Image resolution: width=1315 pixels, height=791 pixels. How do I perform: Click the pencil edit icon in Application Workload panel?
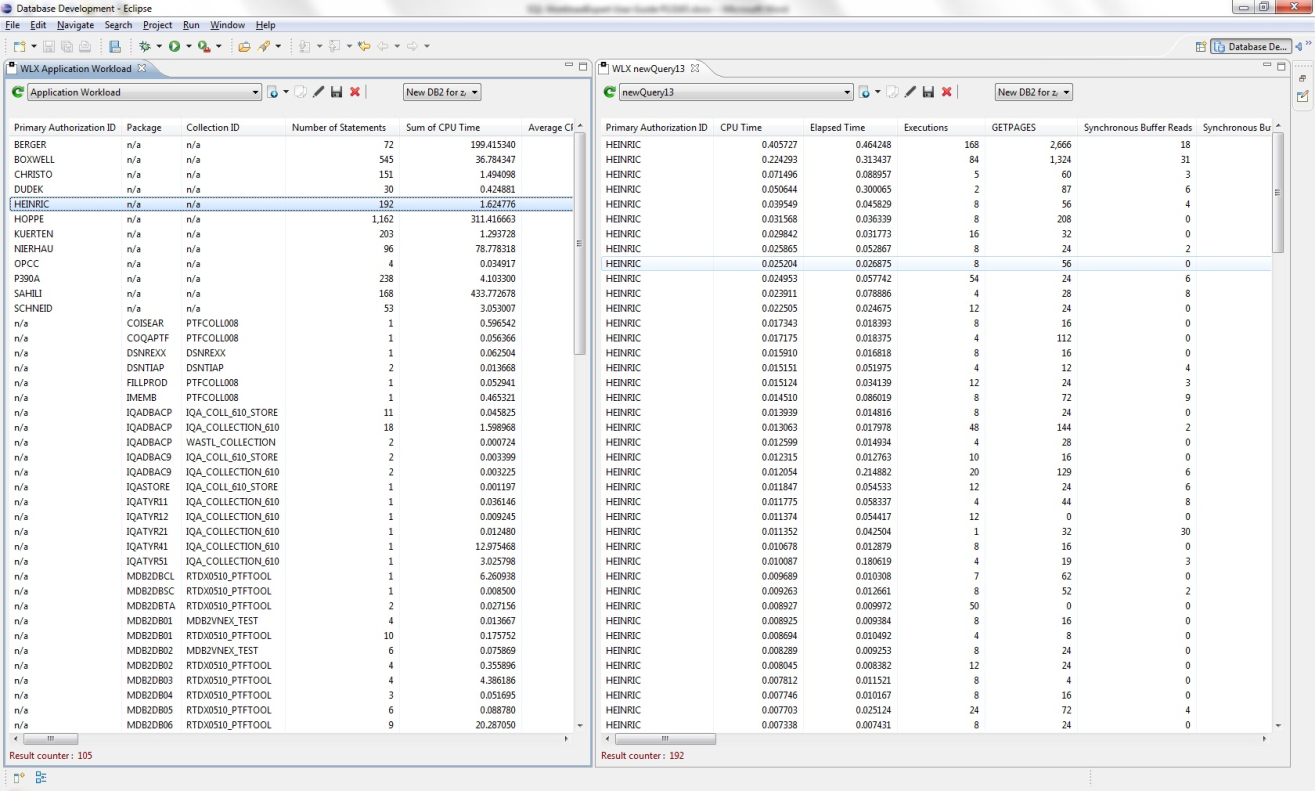point(318,92)
